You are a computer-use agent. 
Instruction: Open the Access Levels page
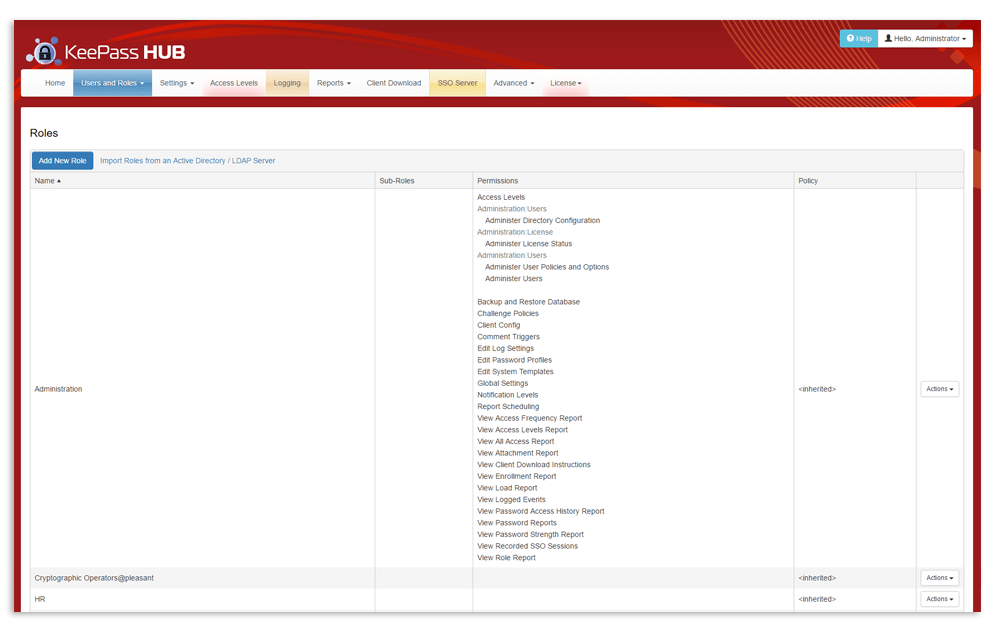[x=233, y=83]
